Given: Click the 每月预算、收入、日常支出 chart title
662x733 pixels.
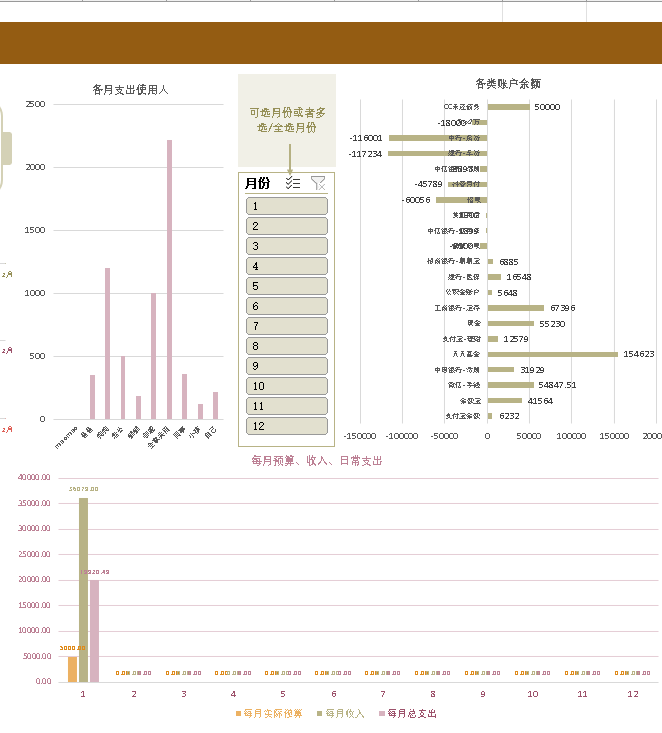Looking at the screenshot, I should pos(316,461).
